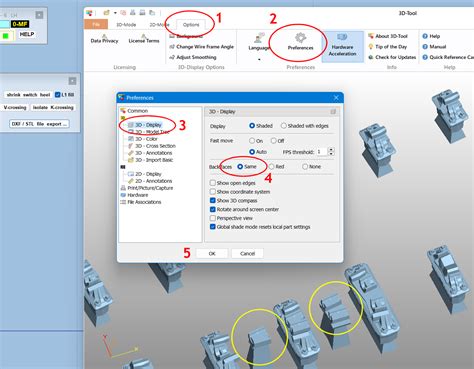Click the shrink switch heel button
474x369 pixels.
[28, 95]
